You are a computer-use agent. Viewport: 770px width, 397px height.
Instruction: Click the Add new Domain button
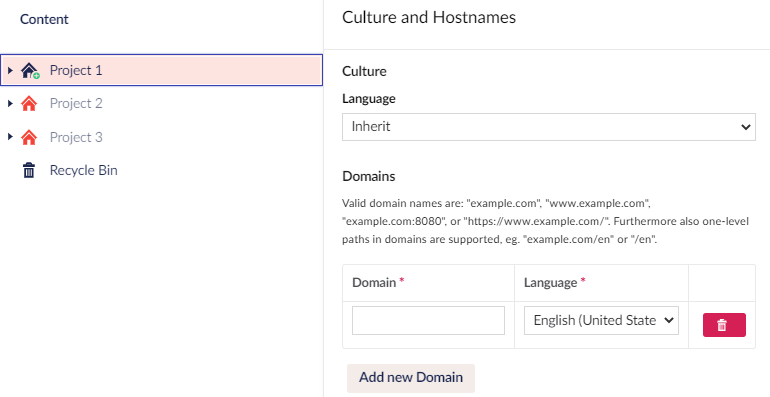[411, 378]
